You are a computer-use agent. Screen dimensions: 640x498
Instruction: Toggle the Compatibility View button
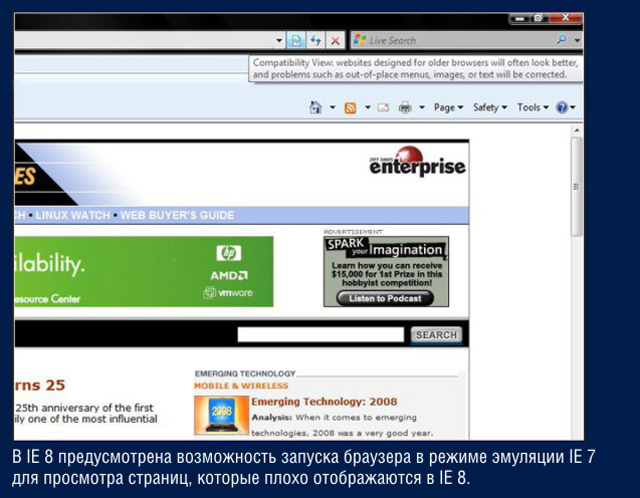(x=296, y=40)
